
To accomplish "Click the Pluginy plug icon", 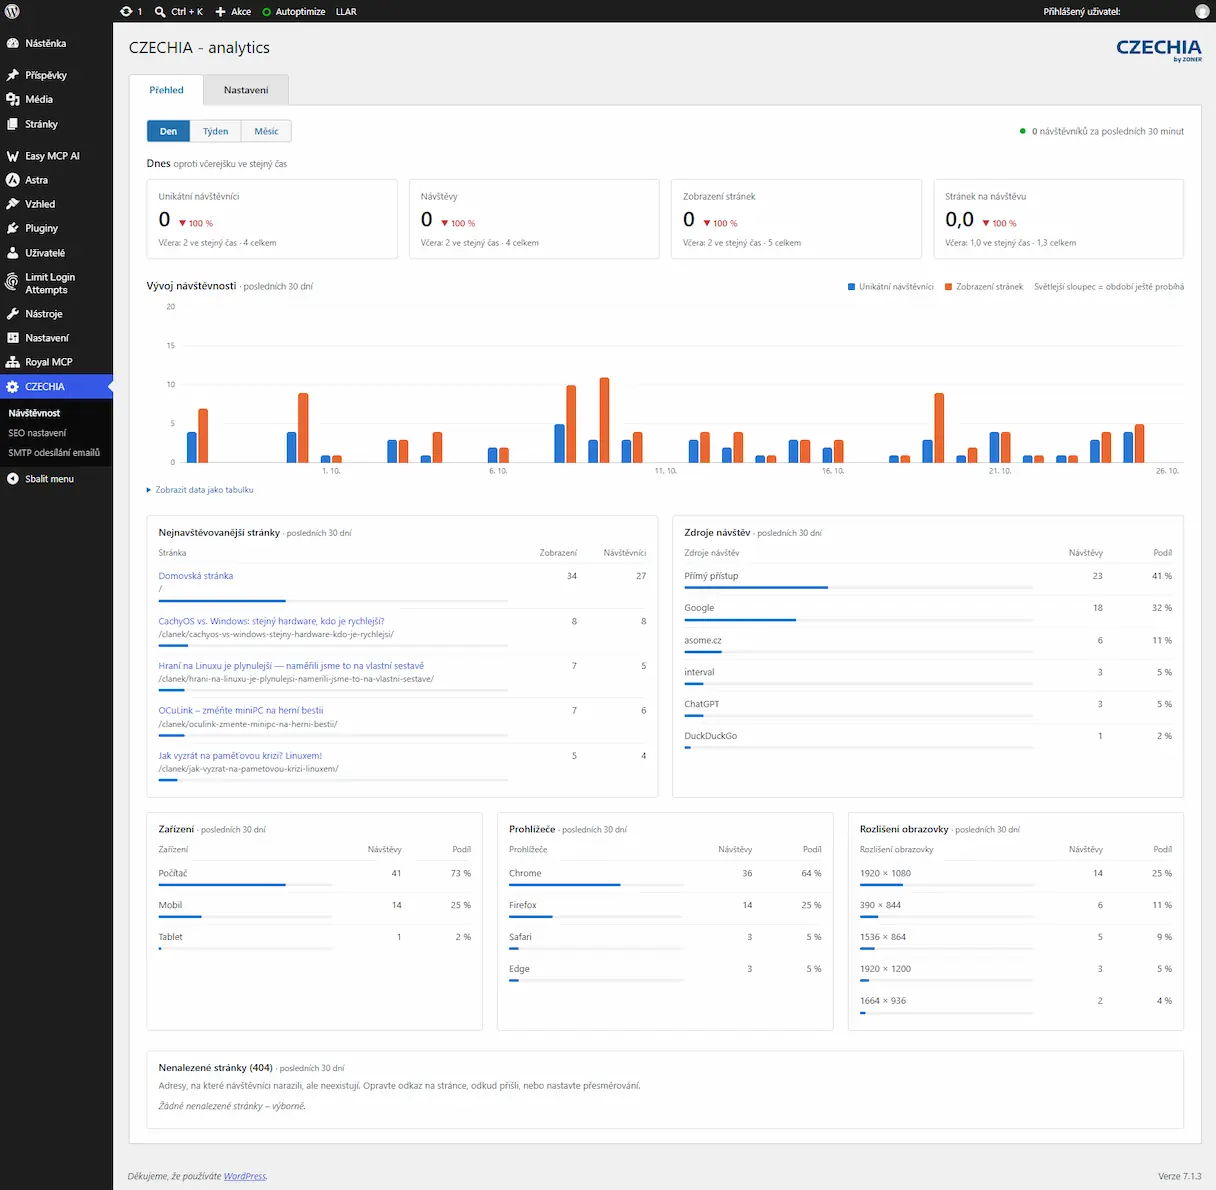I will pos(13,228).
